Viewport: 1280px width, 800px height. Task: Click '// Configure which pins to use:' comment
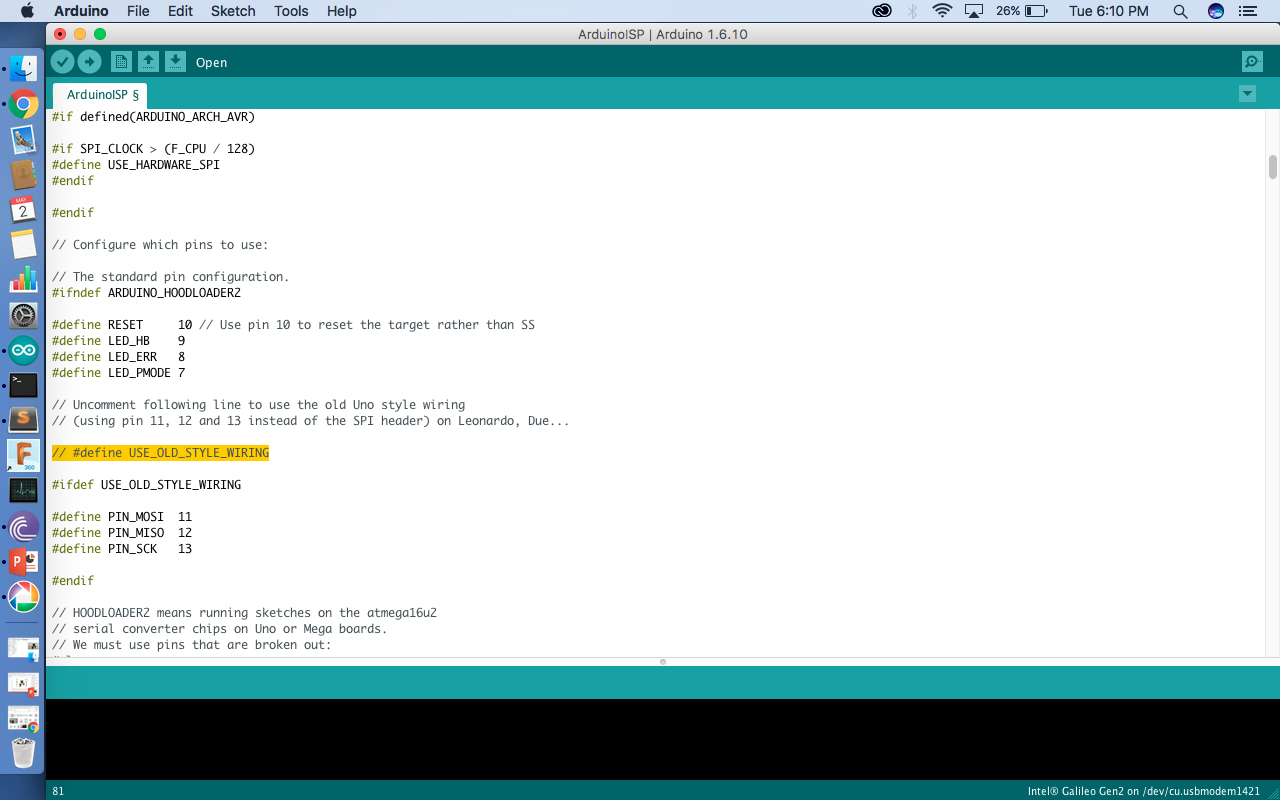160,245
